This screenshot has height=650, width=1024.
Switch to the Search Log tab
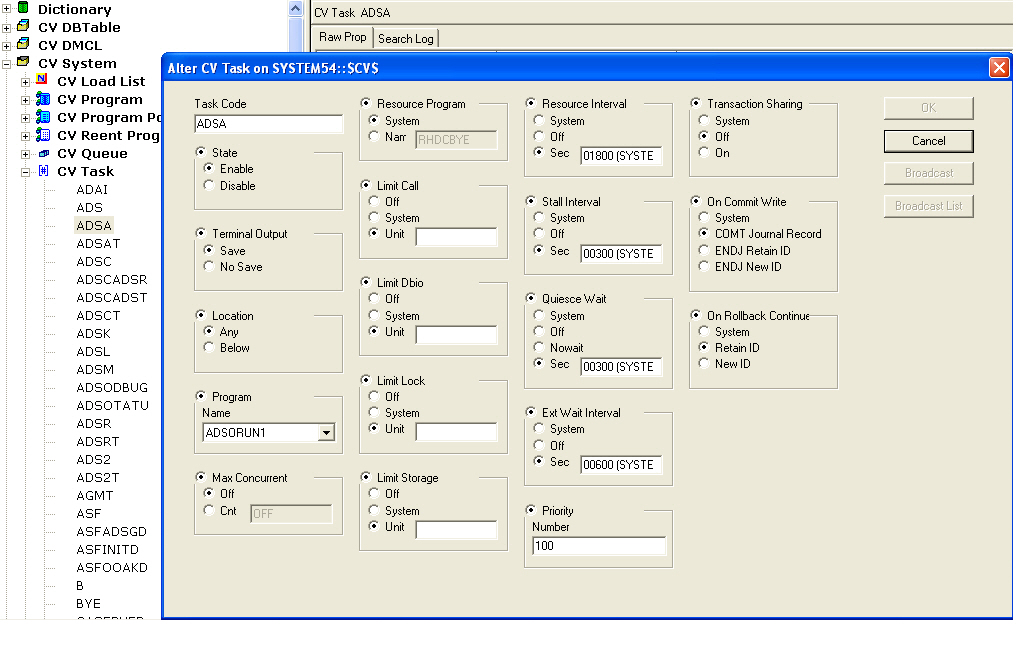pyautogui.click(x=406, y=39)
